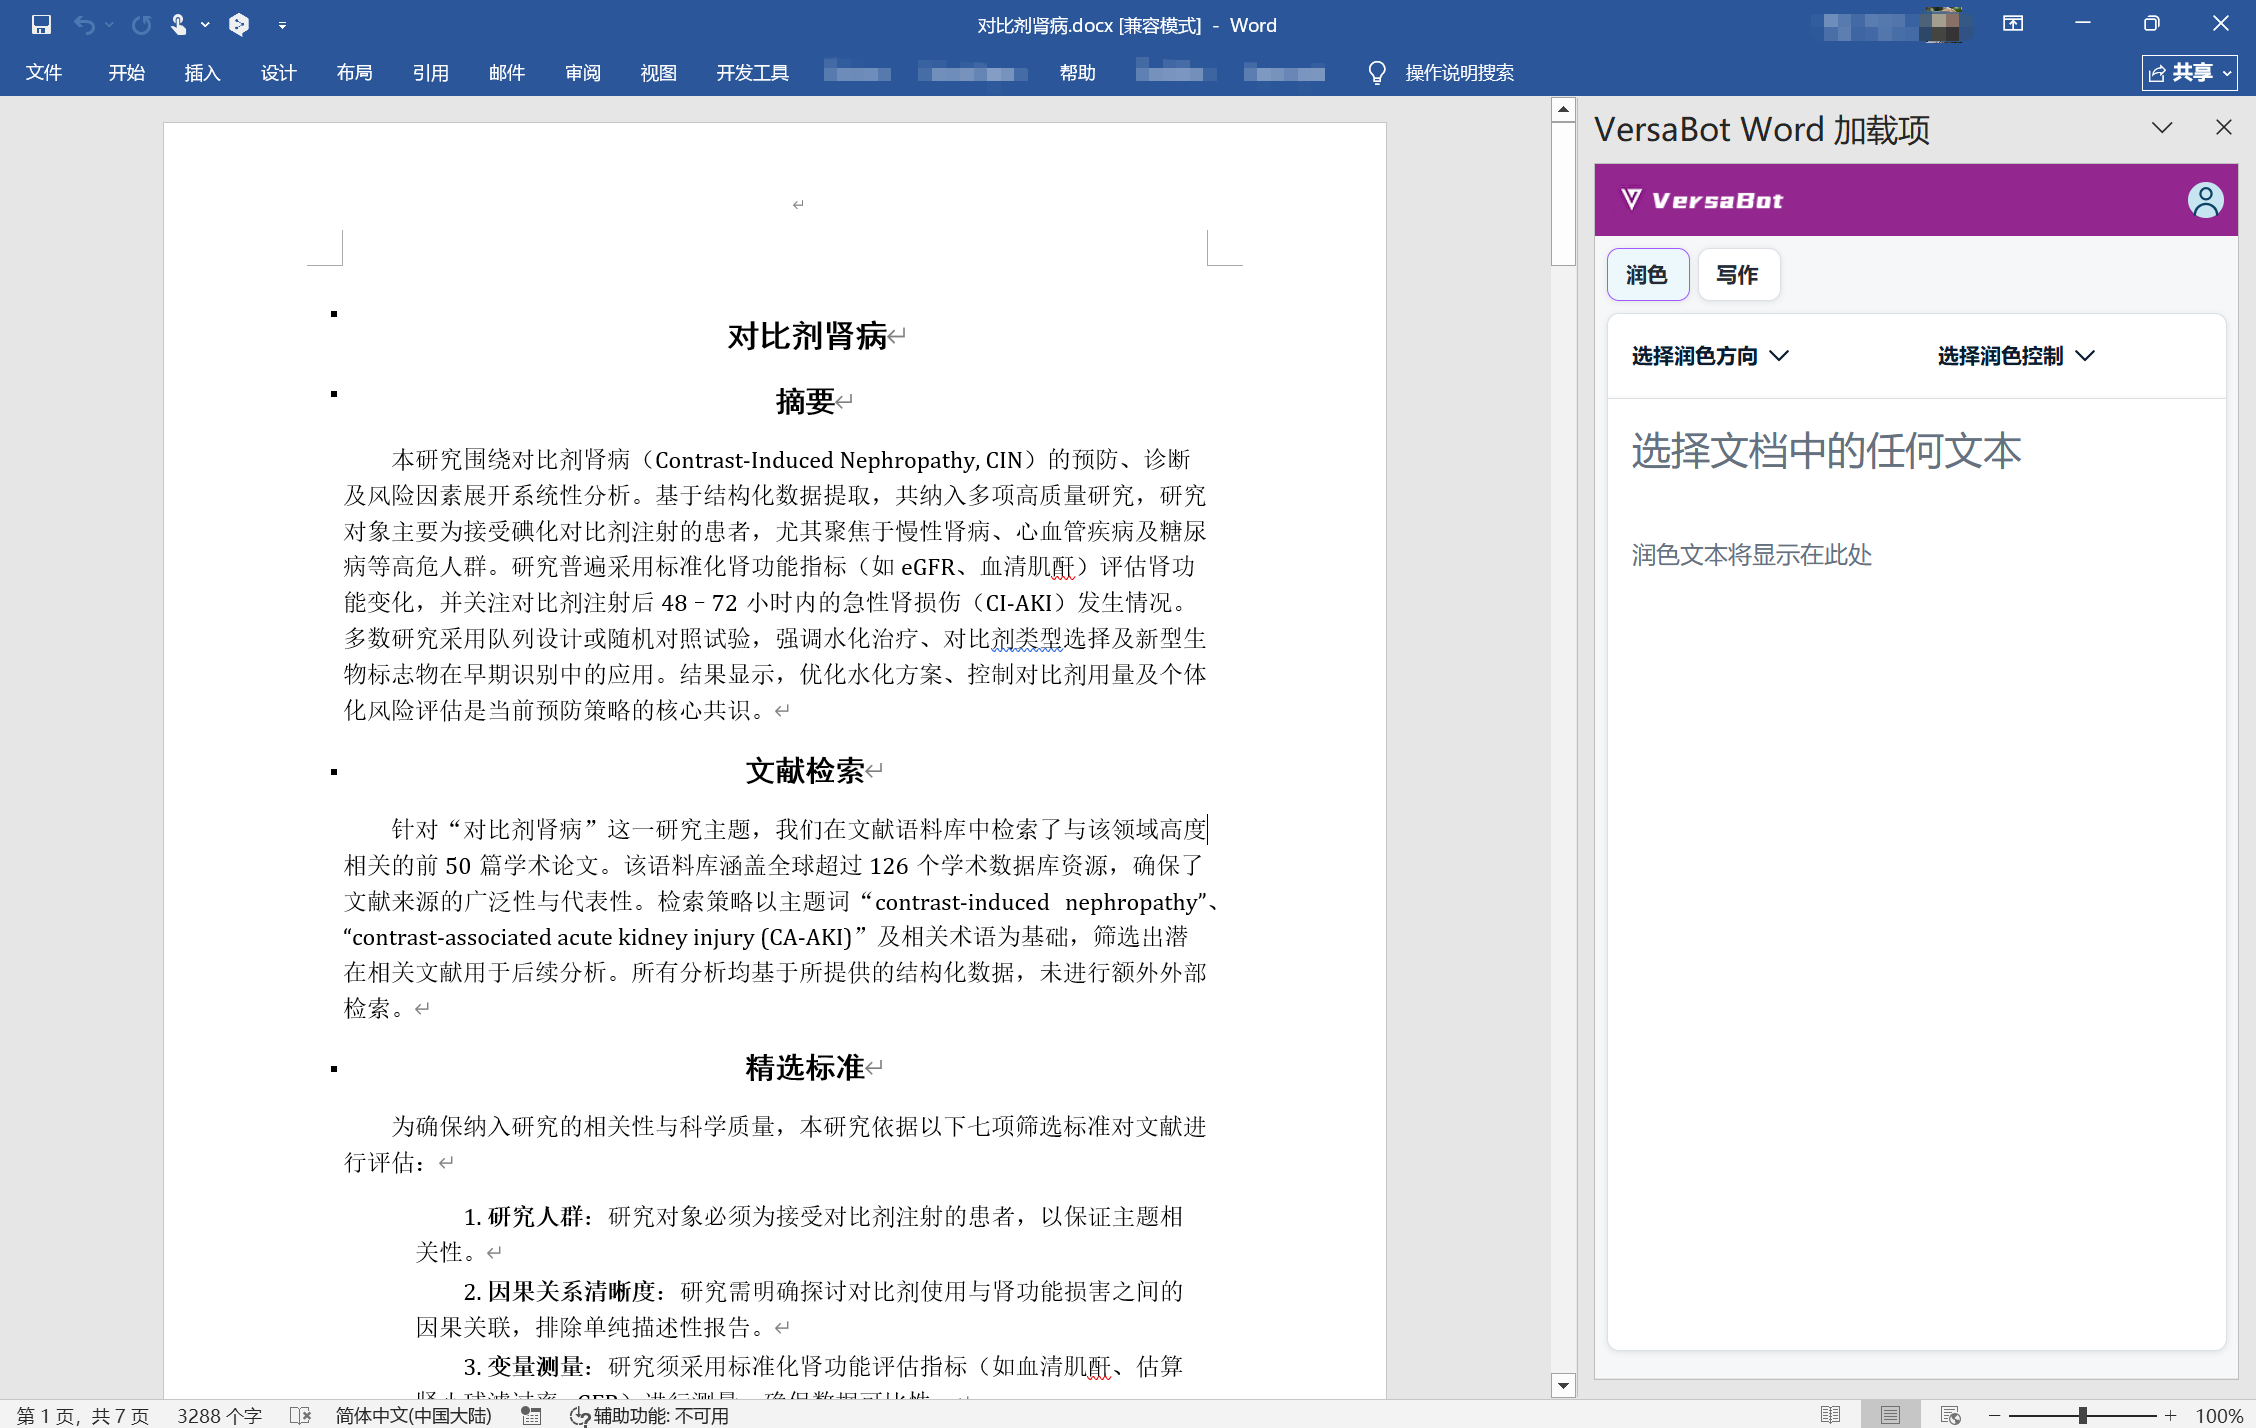Save the document via Quick Access Toolbar

pos(41,24)
